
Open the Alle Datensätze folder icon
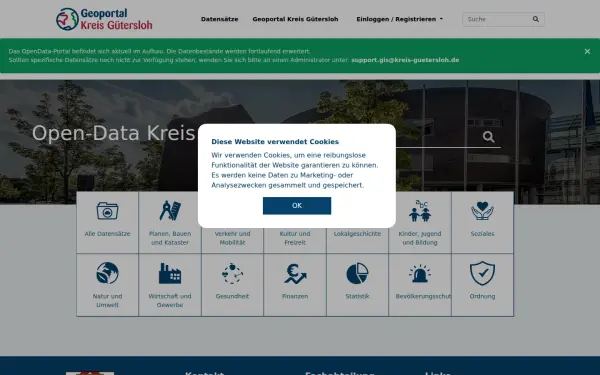click(107, 210)
